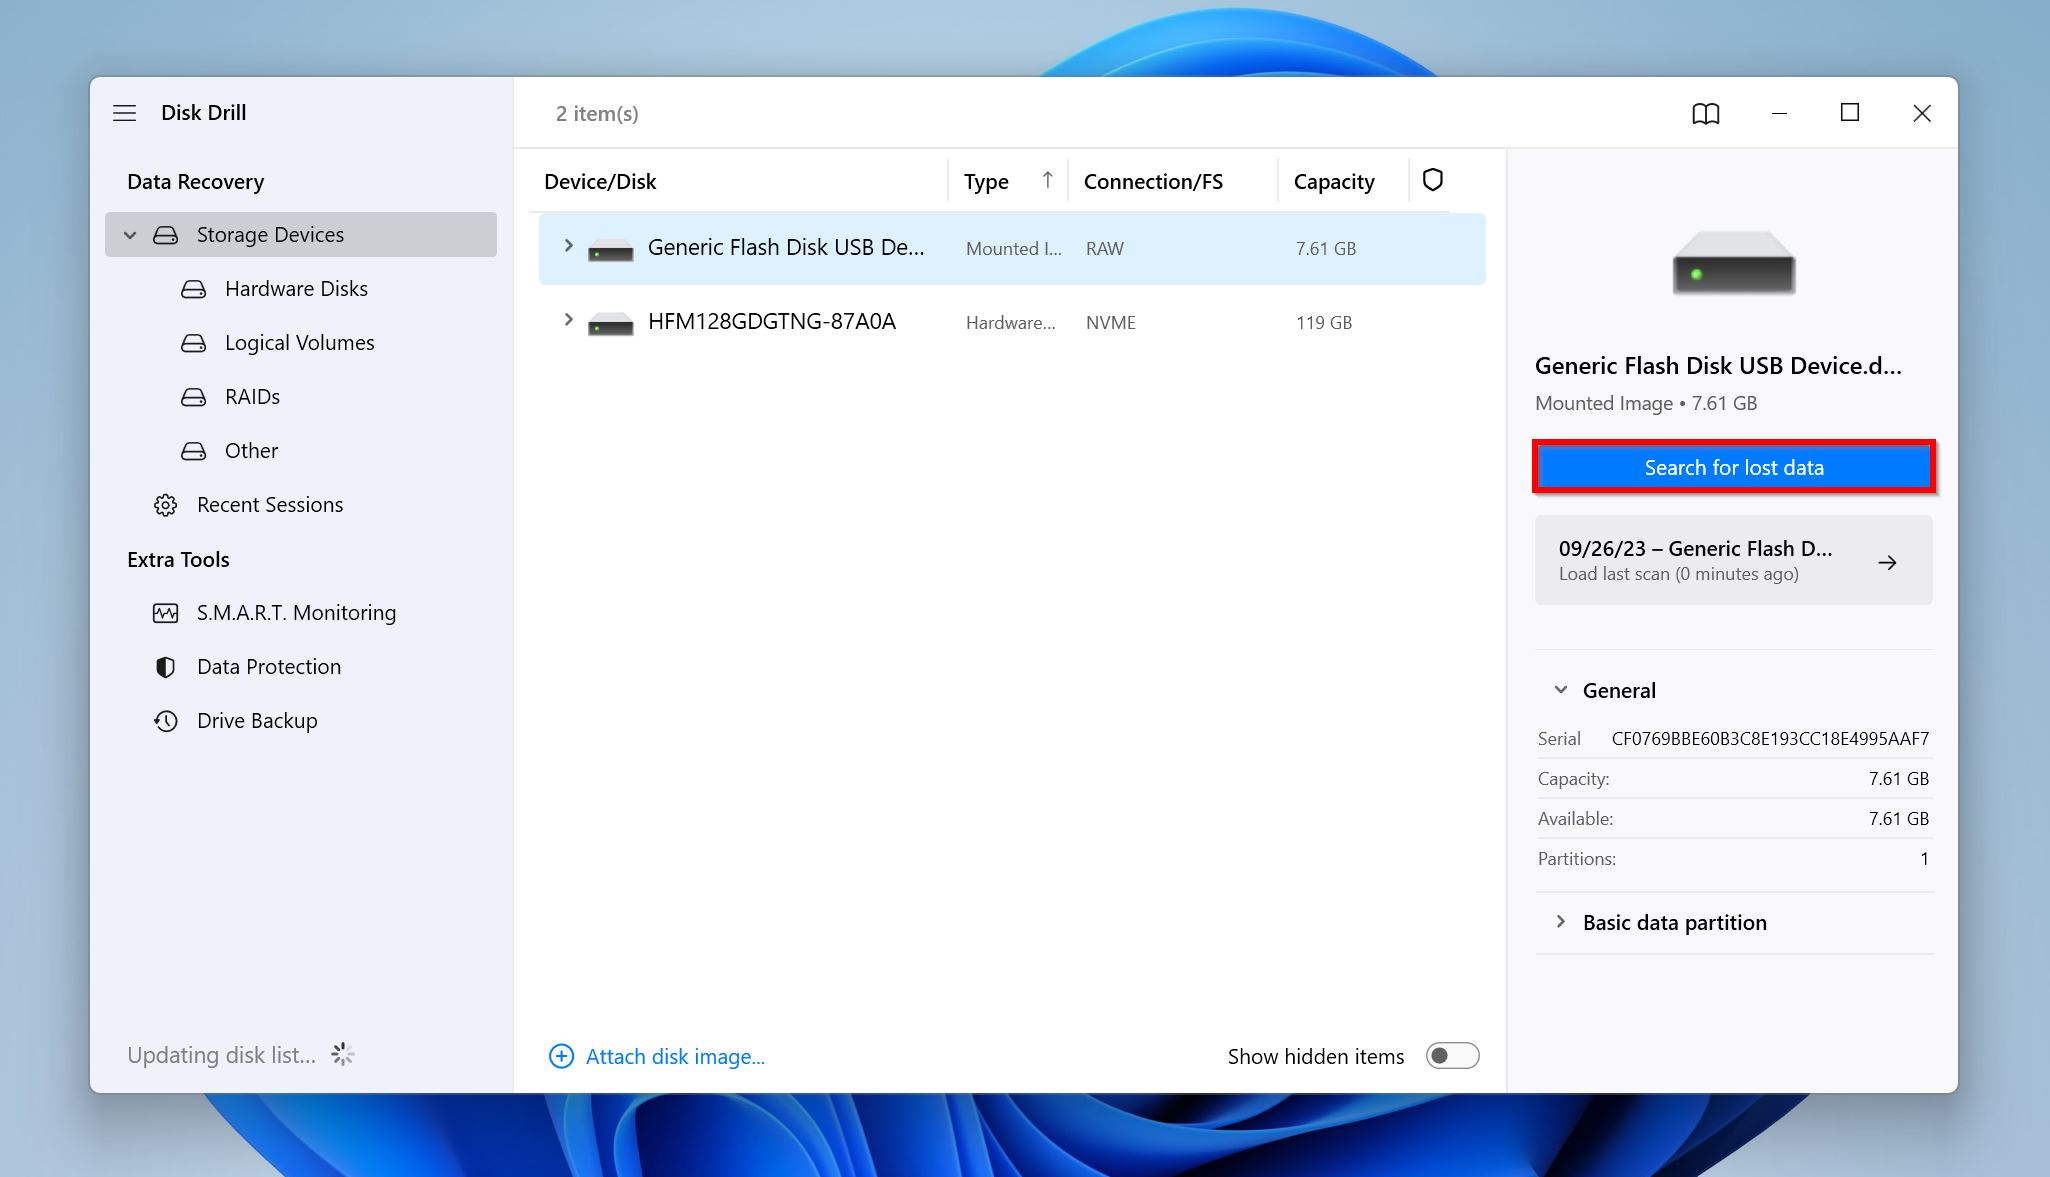Click the Type column sort arrow
The height and width of the screenshot is (1177, 2050).
pyautogui.click(x=1046, y=180)
